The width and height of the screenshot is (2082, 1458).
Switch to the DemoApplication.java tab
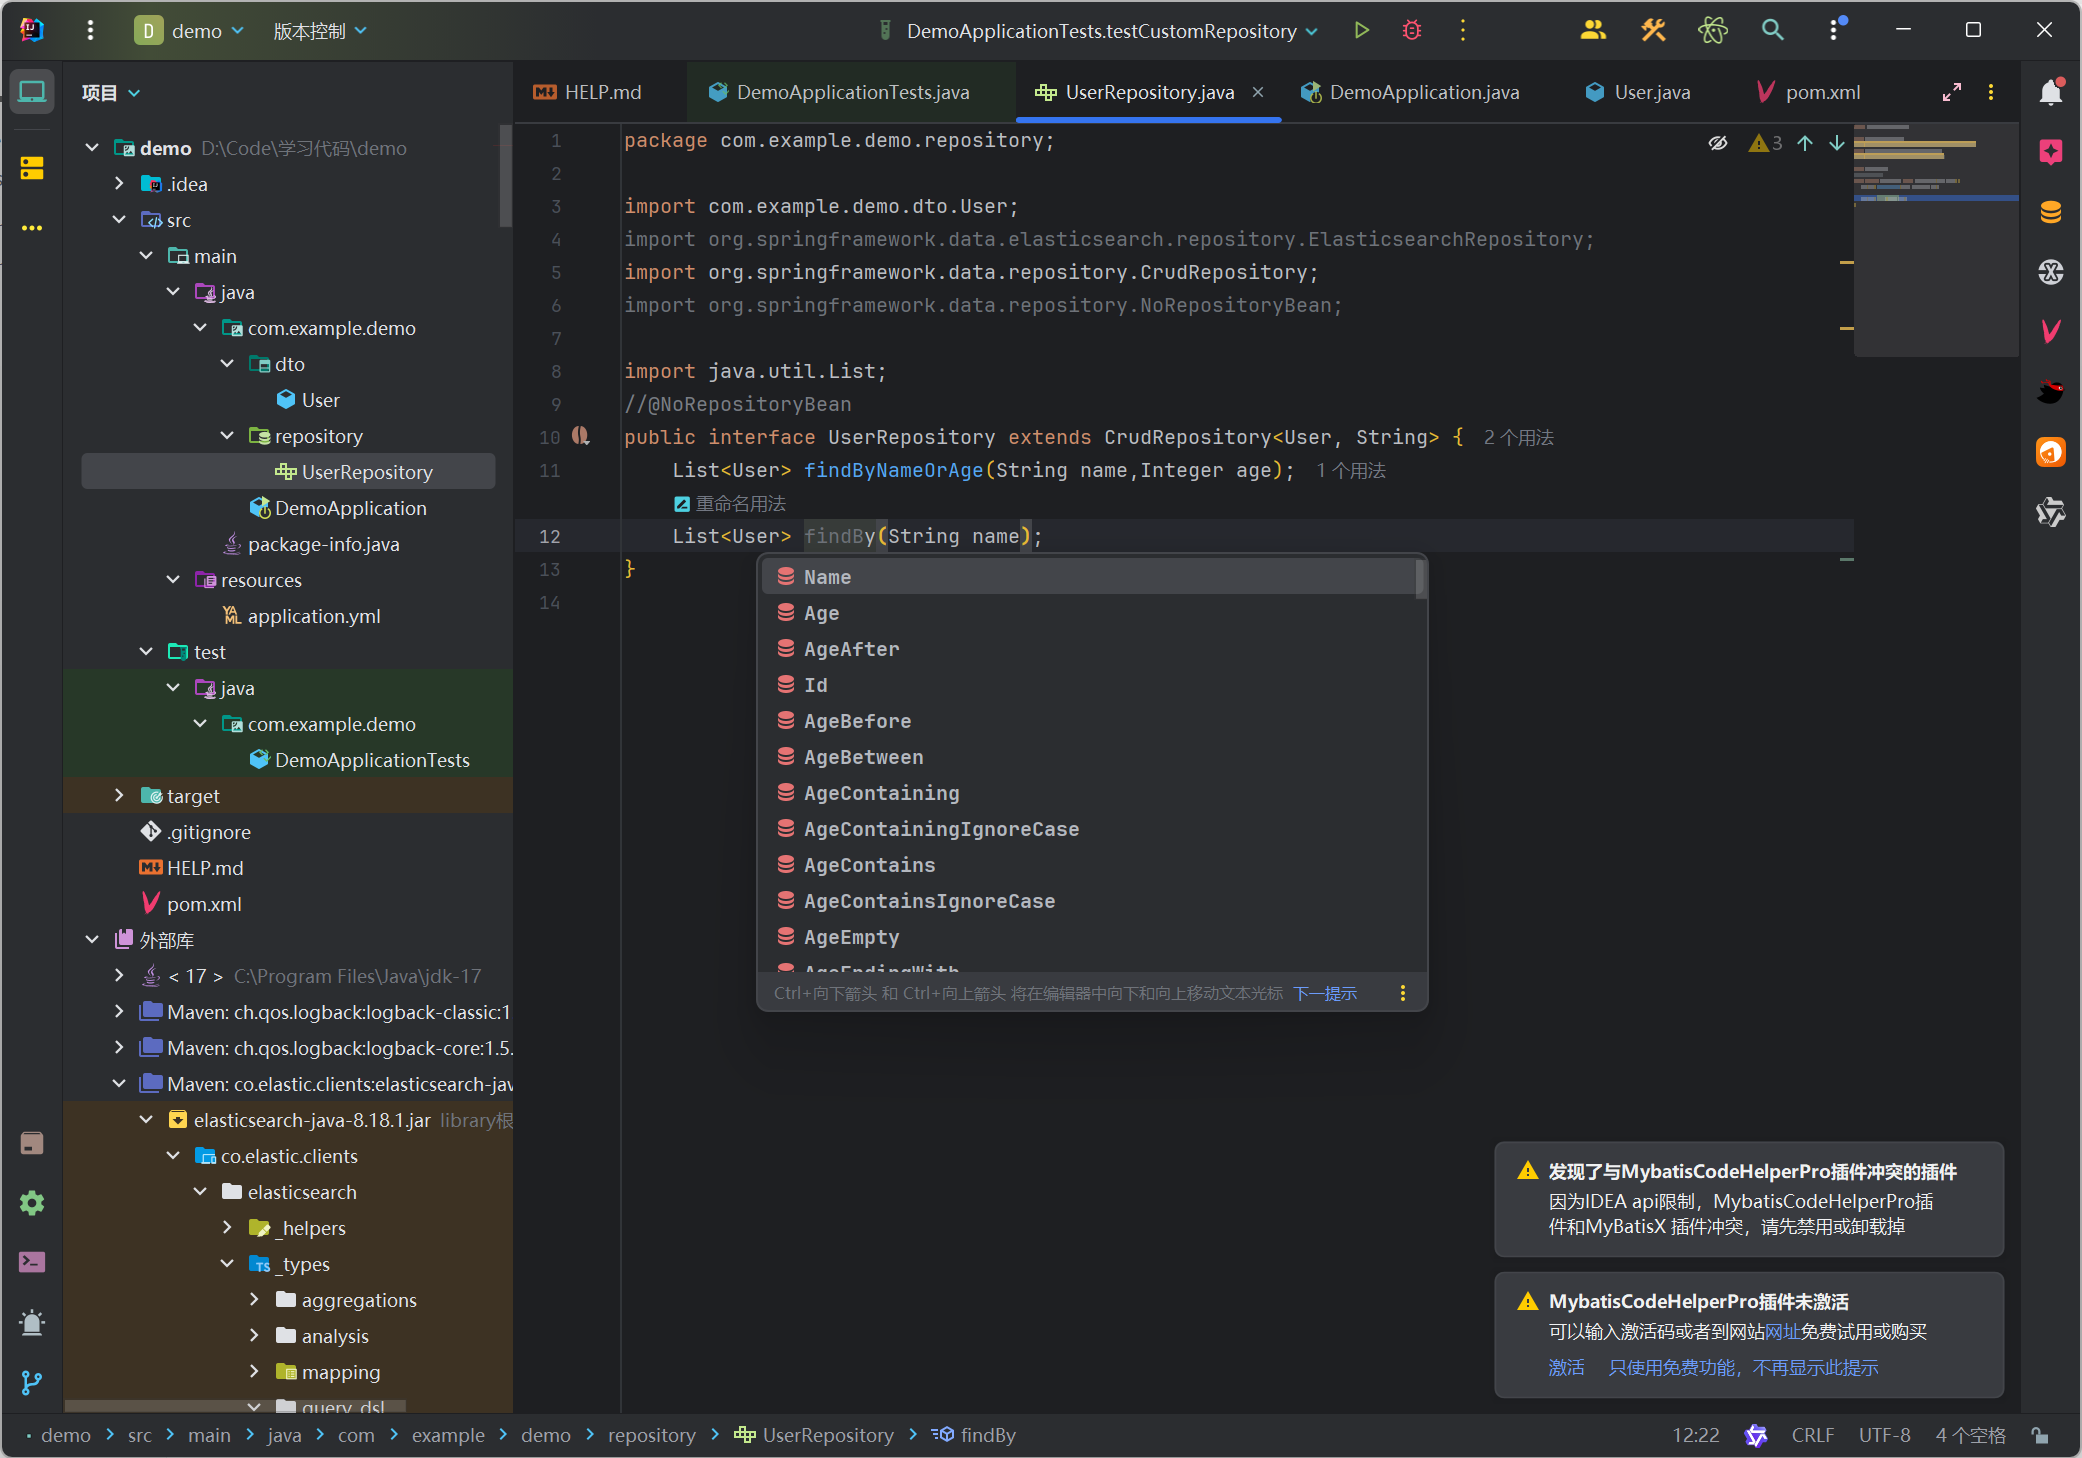coord(1410,92)
